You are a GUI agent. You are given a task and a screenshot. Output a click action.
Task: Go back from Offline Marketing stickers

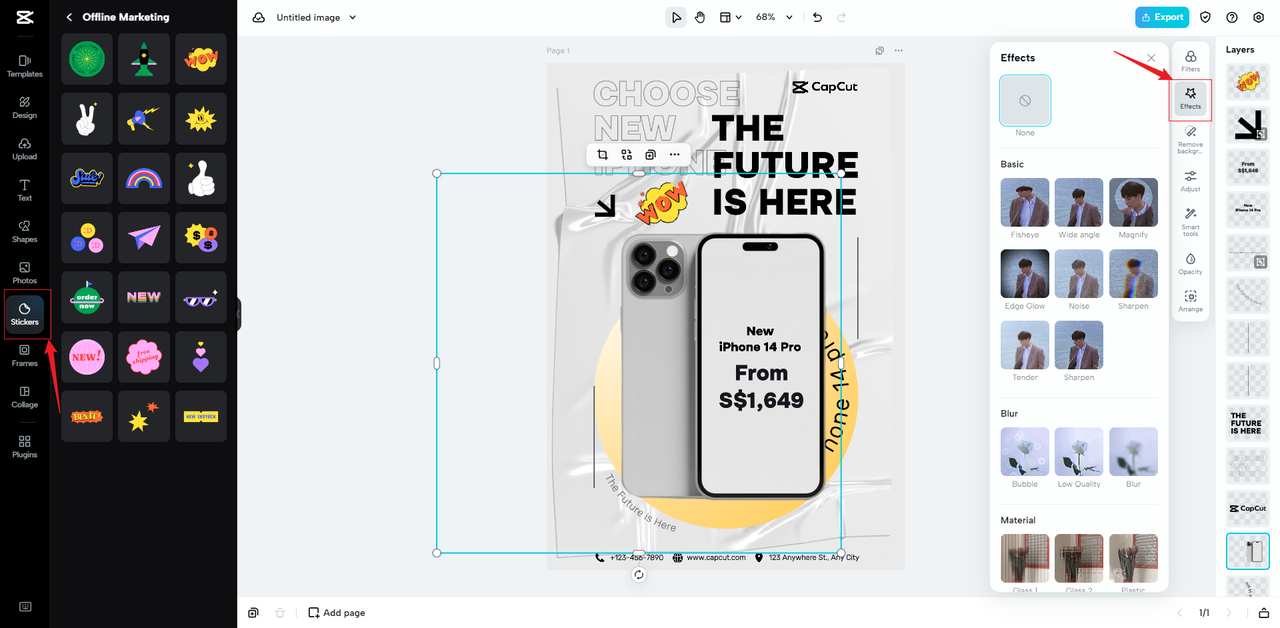point(69,17)
